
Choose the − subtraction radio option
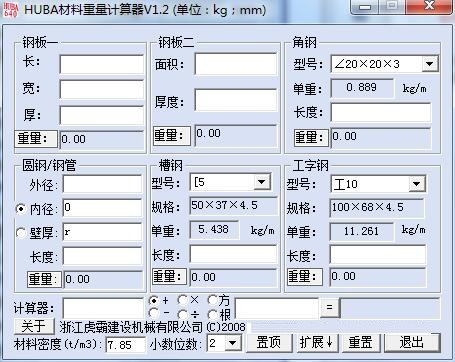(153, 313)
